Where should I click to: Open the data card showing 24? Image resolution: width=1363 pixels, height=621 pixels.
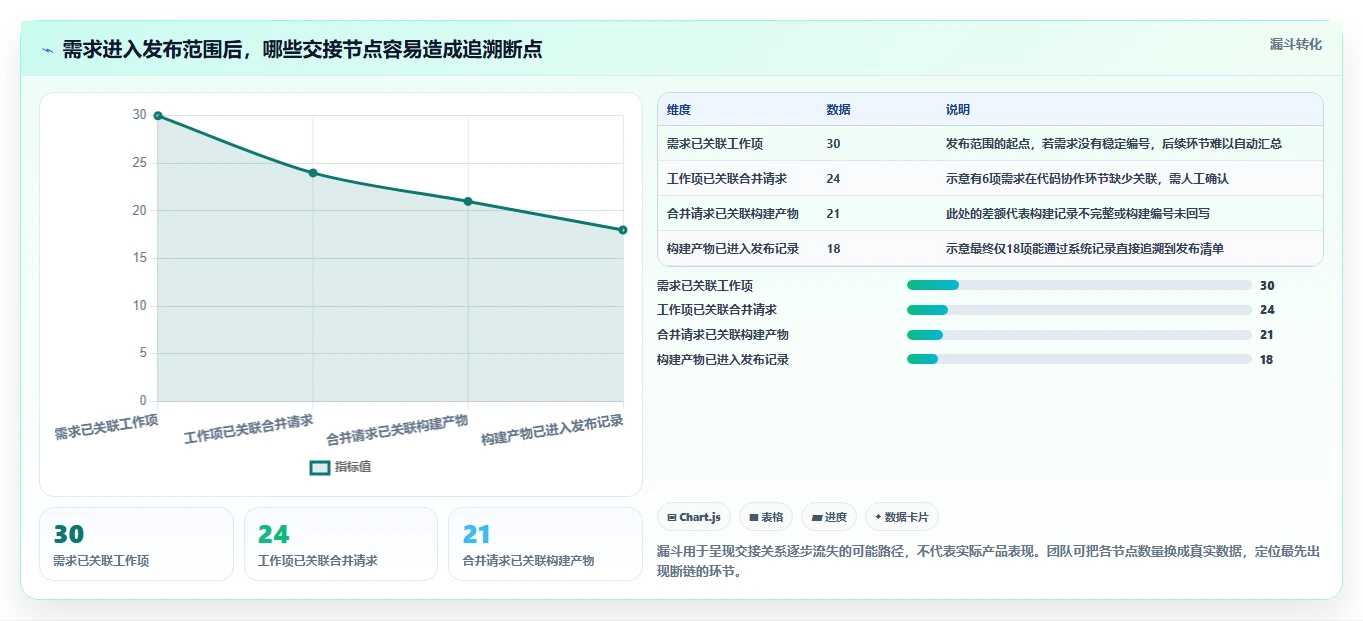point(341,544)
